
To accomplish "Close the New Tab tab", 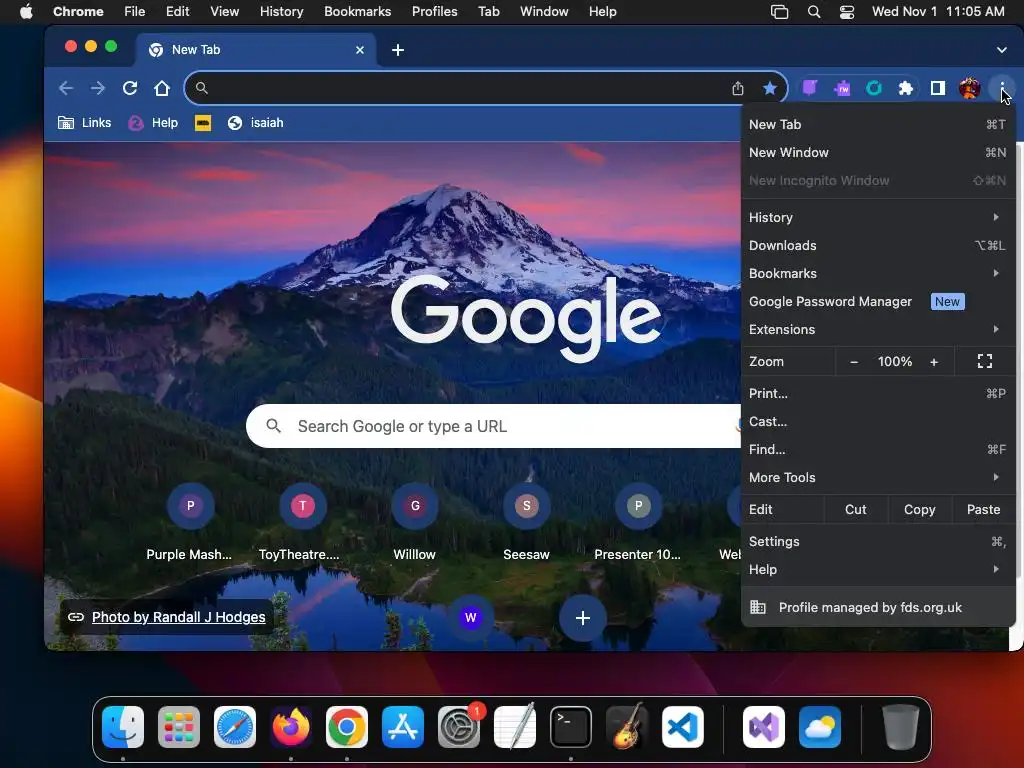I will pyautogui.click(x=360, y=50).
